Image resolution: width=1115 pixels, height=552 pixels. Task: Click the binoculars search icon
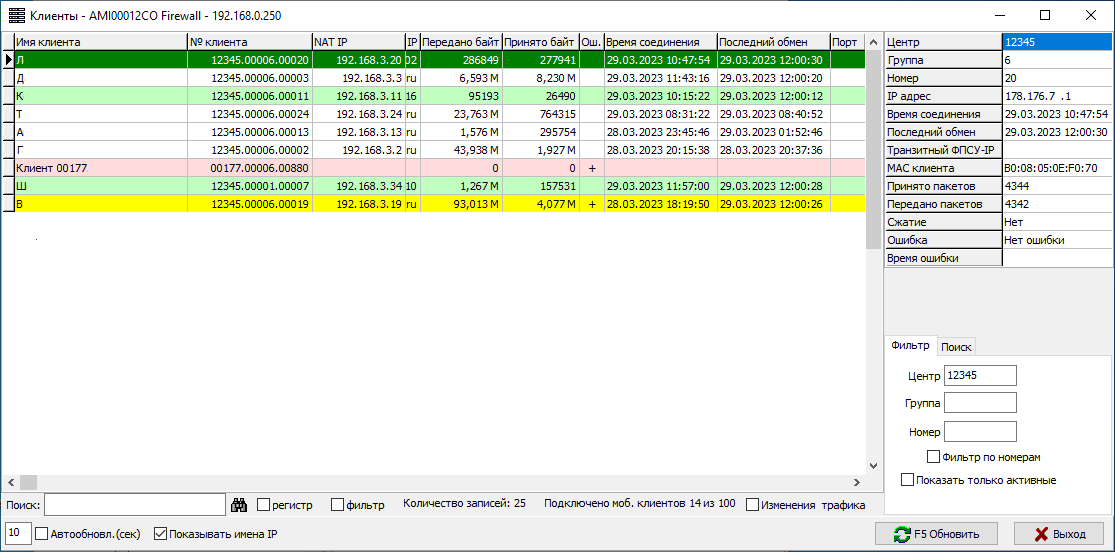(x=239, y=505)
